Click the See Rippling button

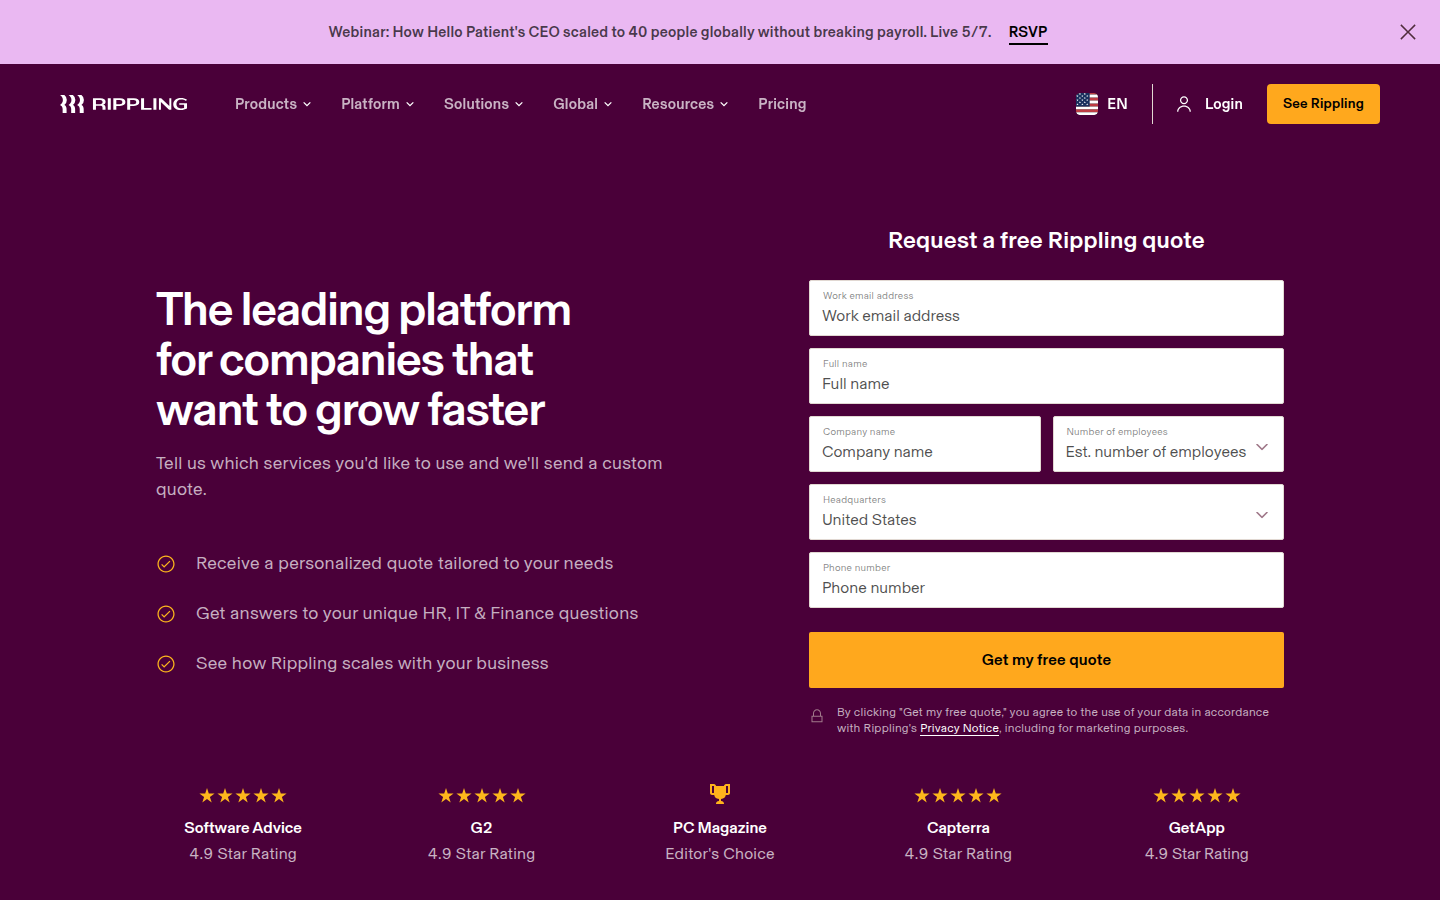1323,104
